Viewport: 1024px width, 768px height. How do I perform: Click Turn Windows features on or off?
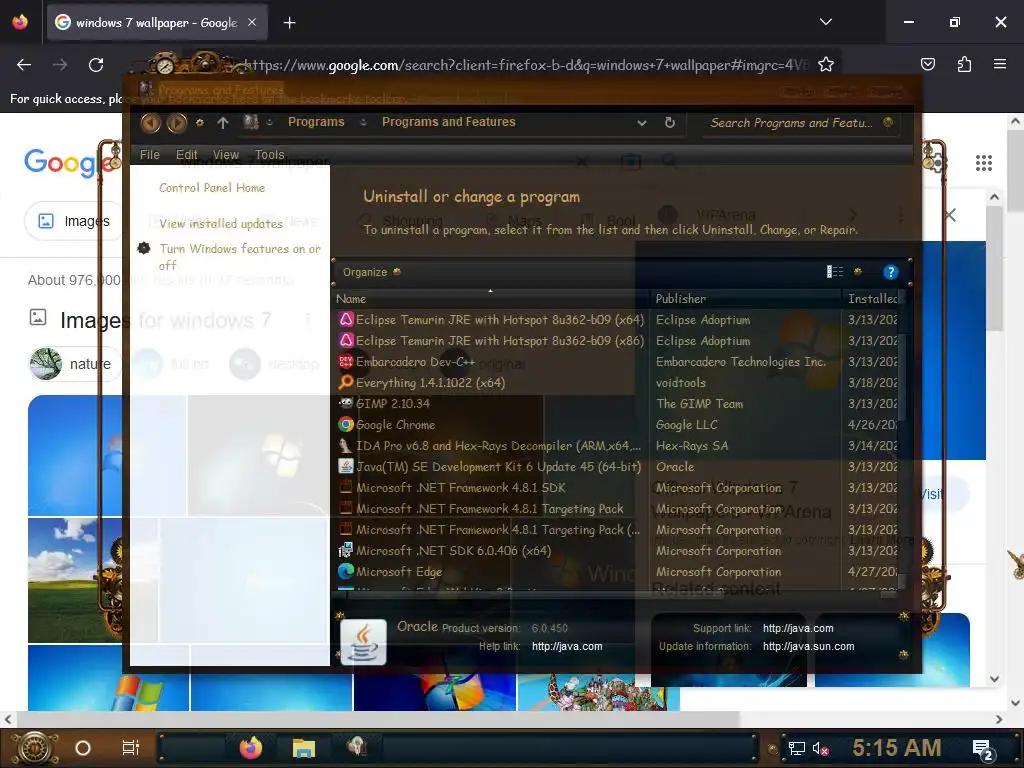240,257
